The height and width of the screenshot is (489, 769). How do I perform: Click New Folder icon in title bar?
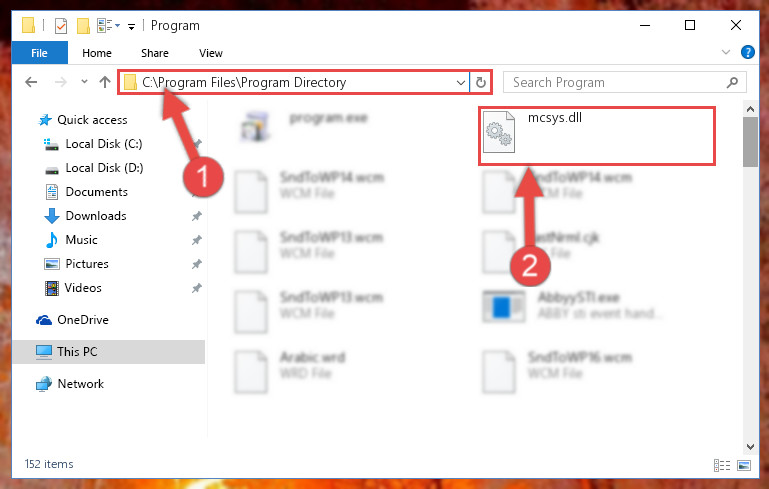pyautogui.click(x=83, y=26)
